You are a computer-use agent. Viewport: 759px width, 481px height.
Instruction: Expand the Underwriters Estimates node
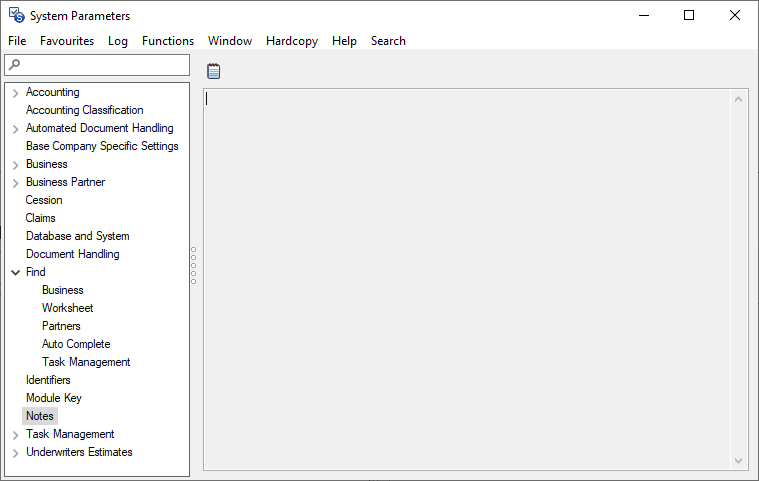point(15,453)
